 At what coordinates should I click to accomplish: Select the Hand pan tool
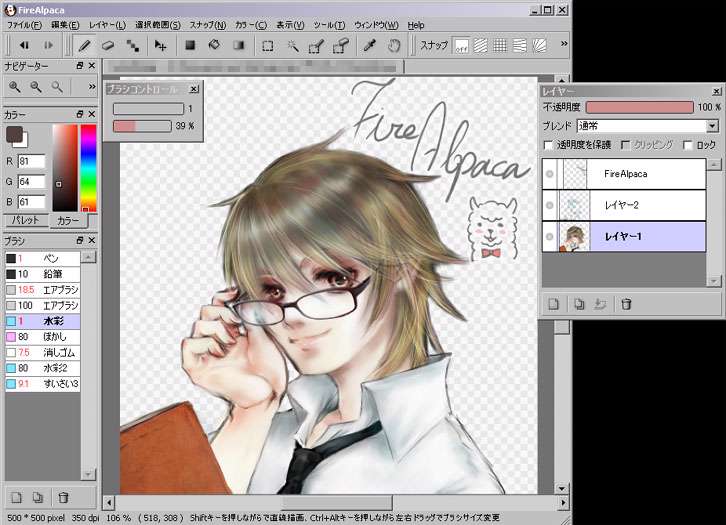click(393, 45)
